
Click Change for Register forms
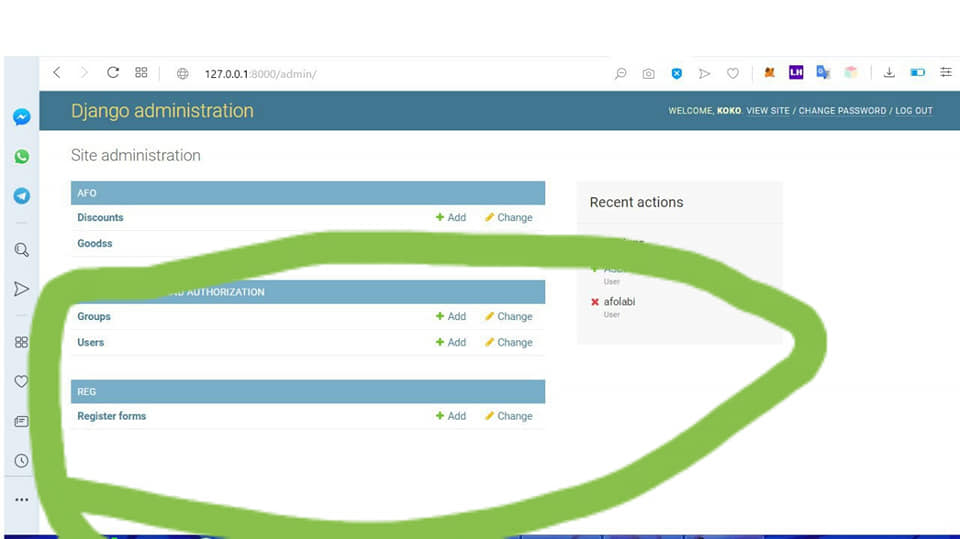[x=509, y=416]
